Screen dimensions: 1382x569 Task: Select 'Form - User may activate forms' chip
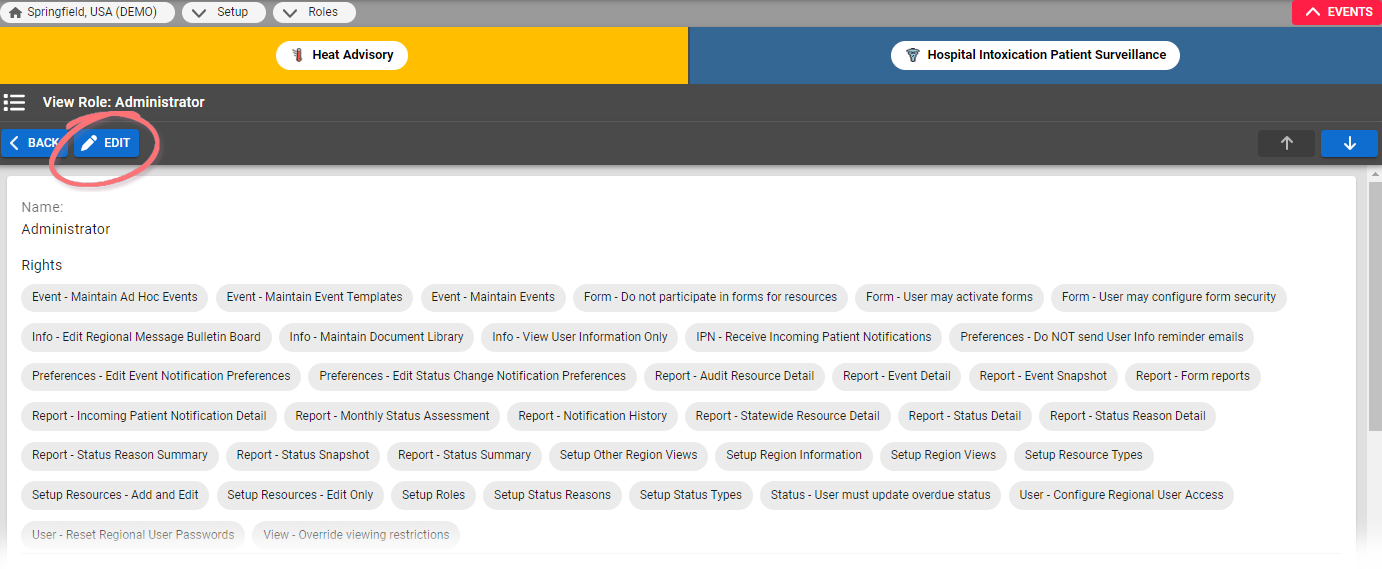(949, 297)
